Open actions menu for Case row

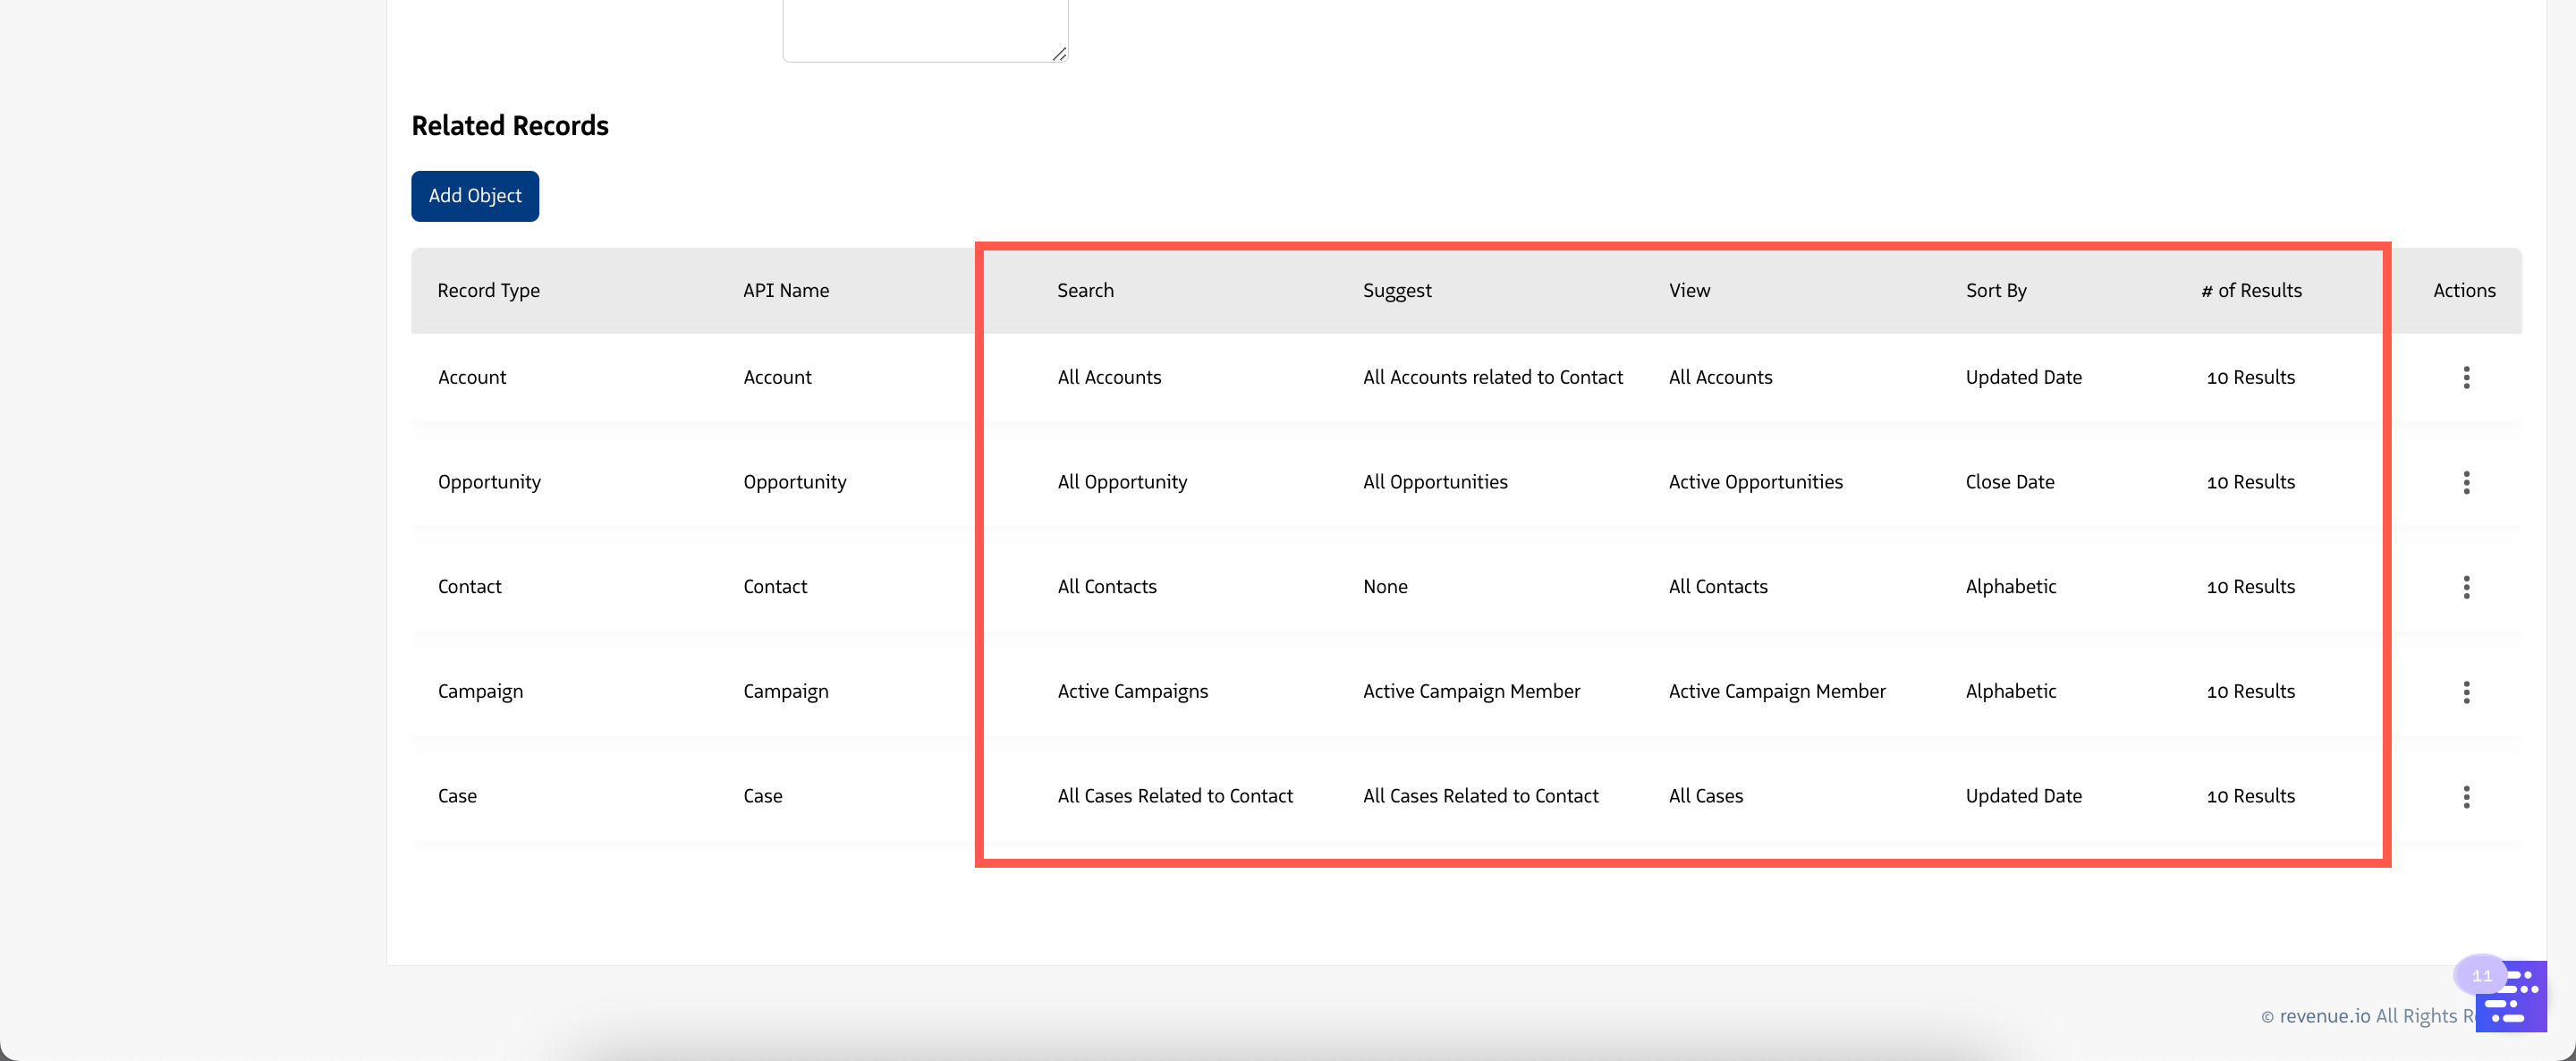click(2466, 797)
